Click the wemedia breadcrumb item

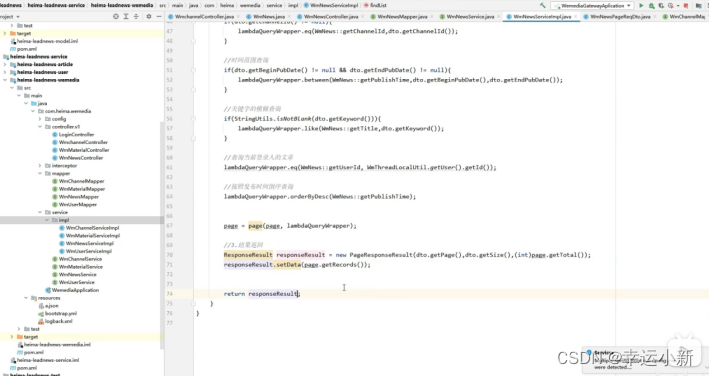click(x=250, y=5)
